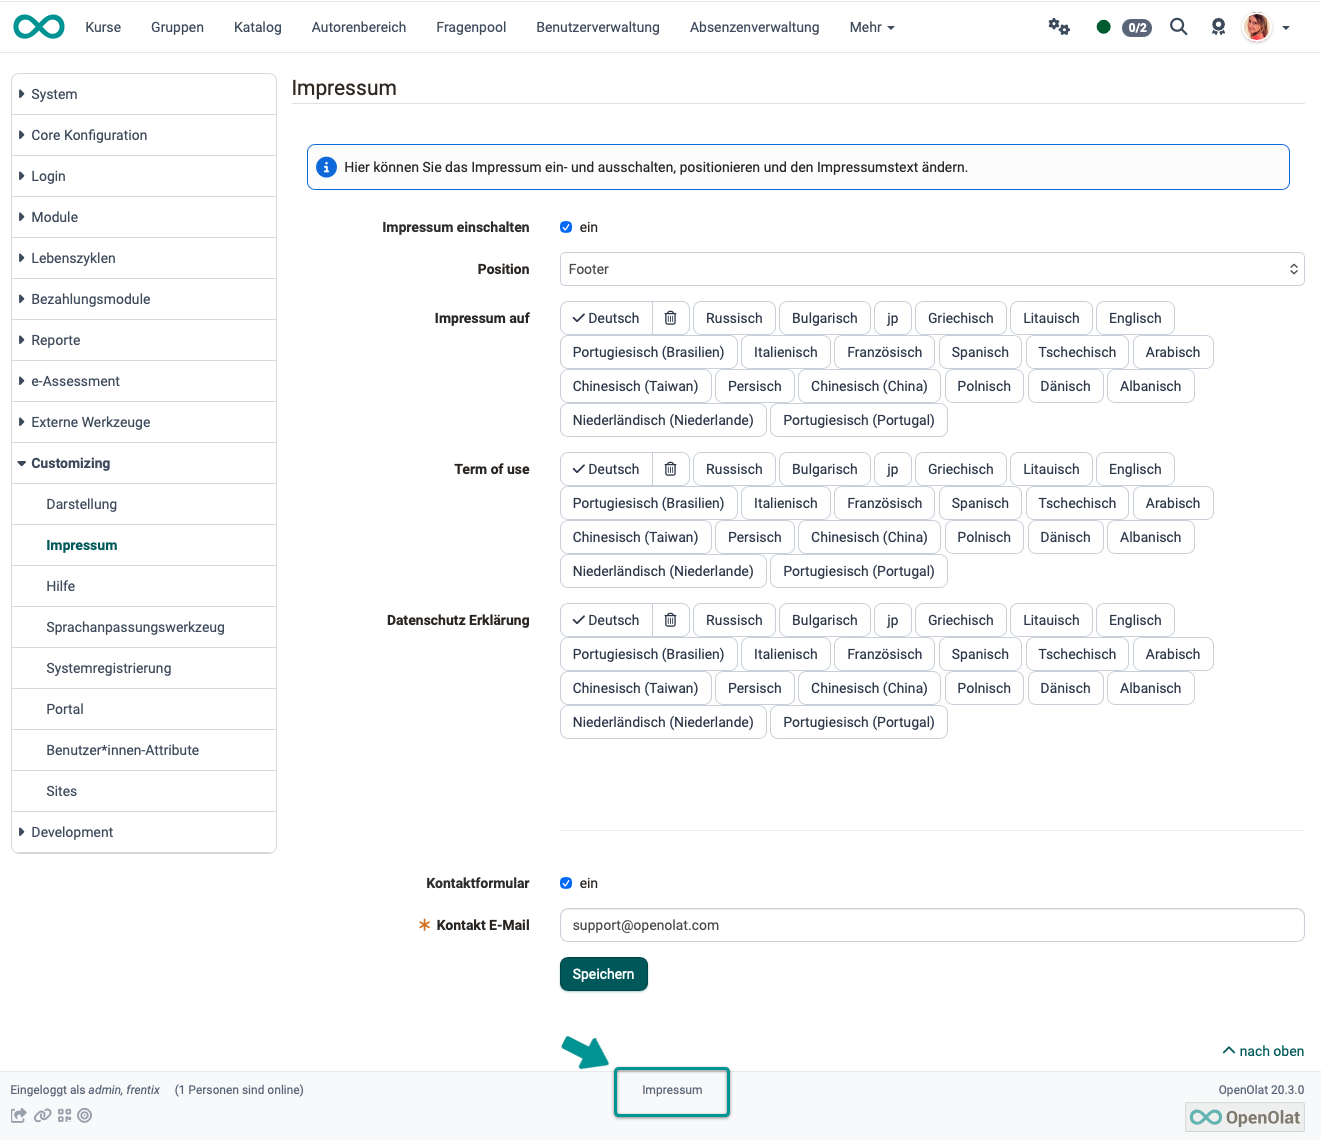Disable the Impressum einschalten checkbox
The width and height of the screenshot is (1321, 1140).
566,227
